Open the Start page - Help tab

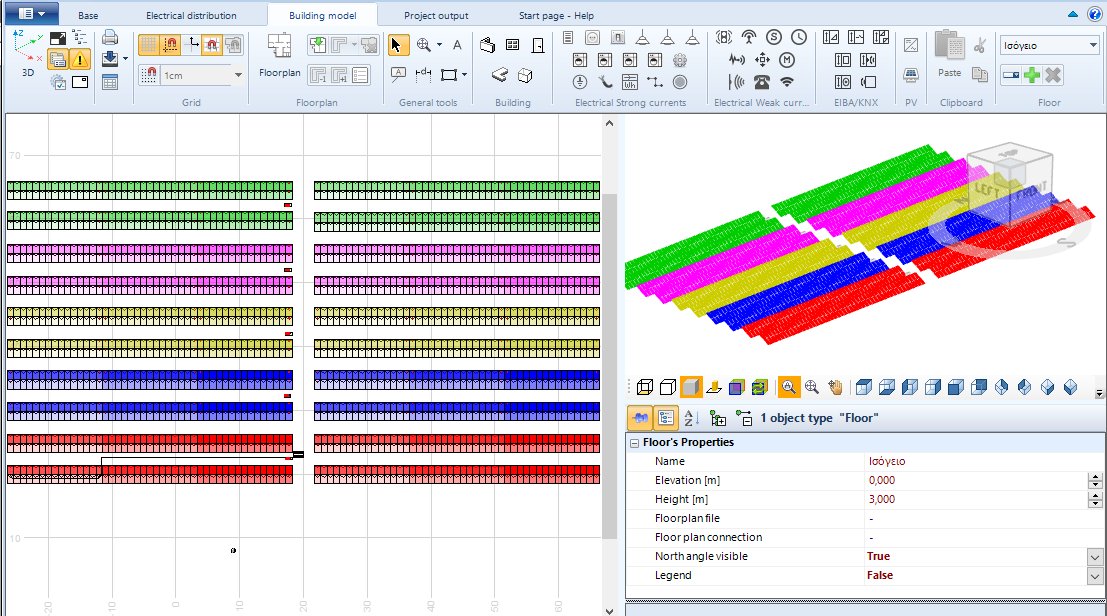[556, 16]
